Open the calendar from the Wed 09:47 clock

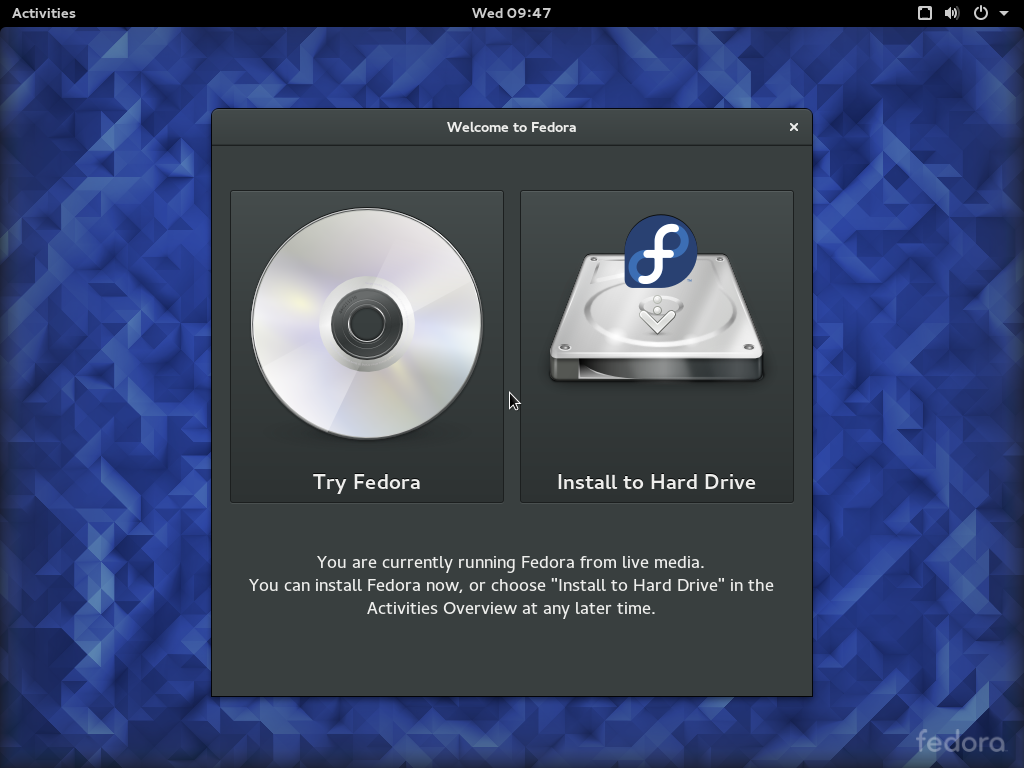[511, 13]
